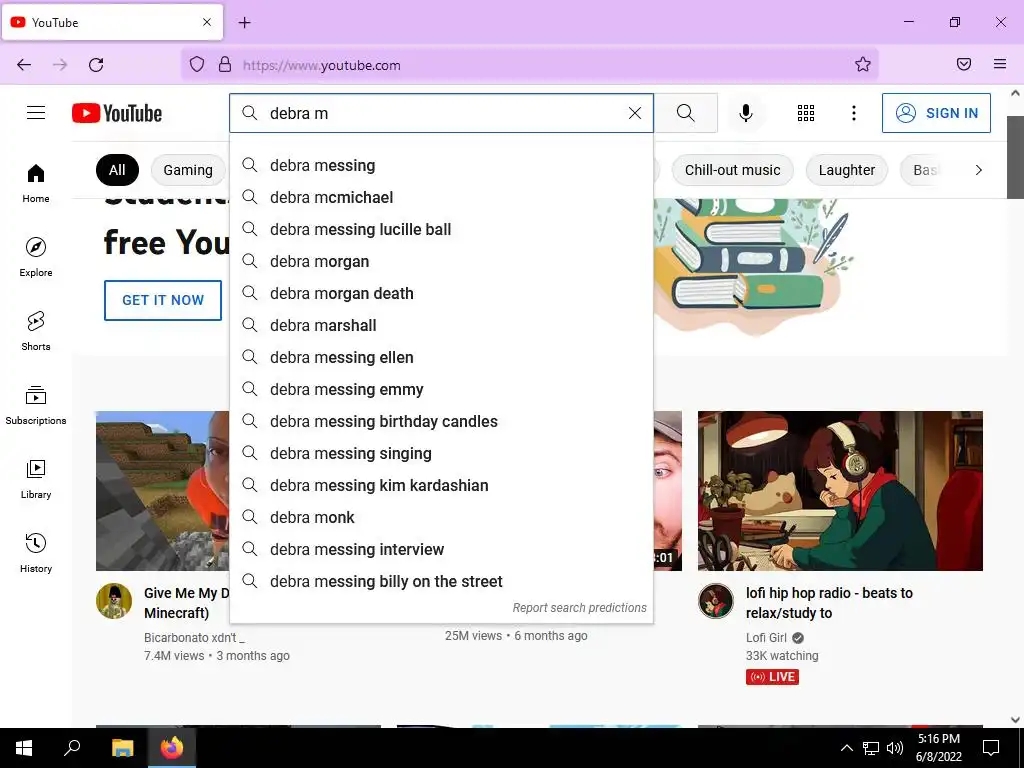Open the three-dot settings menu

click(x=854, y=113)
